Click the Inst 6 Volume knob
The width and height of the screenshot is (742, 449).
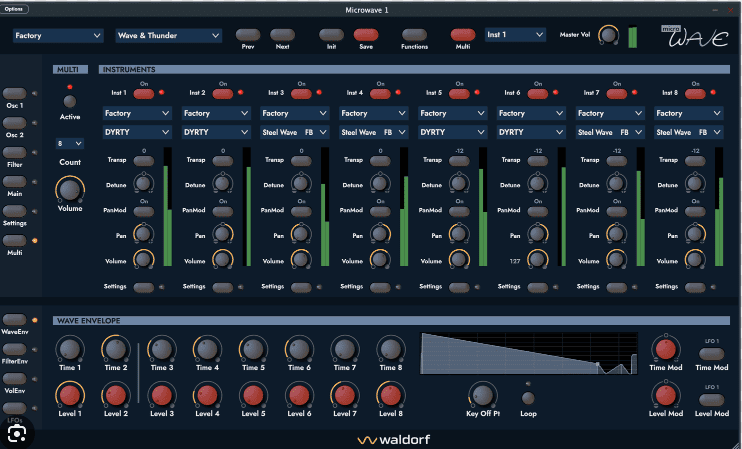[x=538, y=259]
